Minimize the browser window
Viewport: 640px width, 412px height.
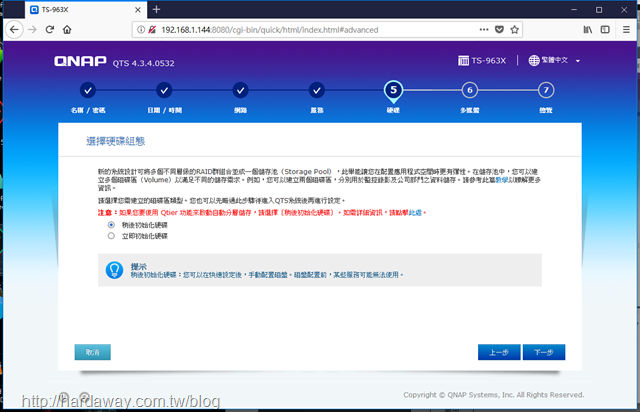574,9
